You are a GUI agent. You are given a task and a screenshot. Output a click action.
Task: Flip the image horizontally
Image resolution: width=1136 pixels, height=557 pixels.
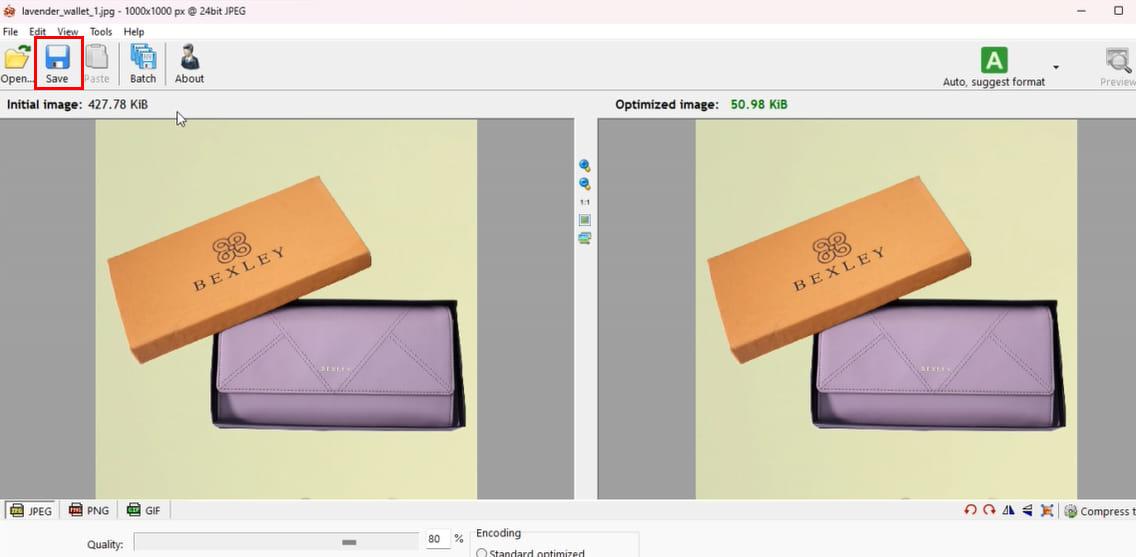(1008, 511)
